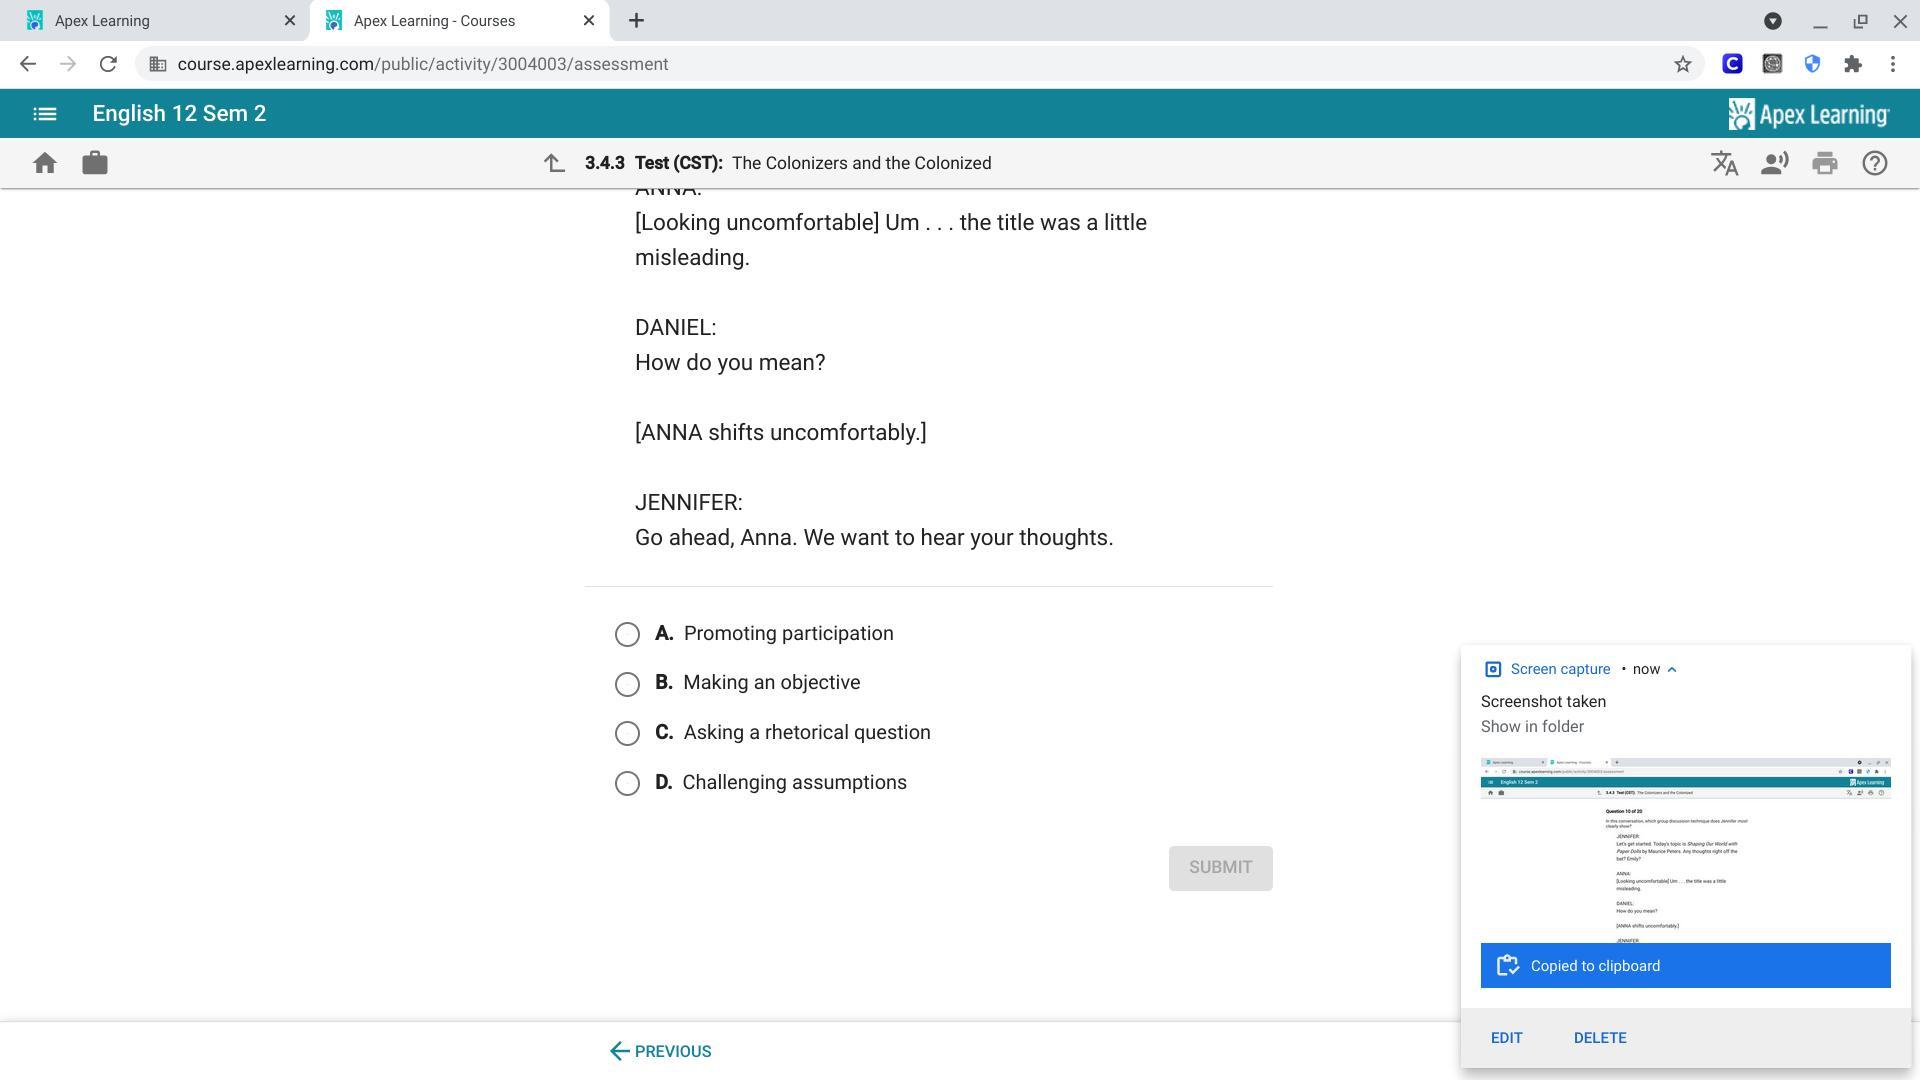Choose answer D Challenging assumptions
This screenshot has width=1920, height=1080.
pos(627,783)
